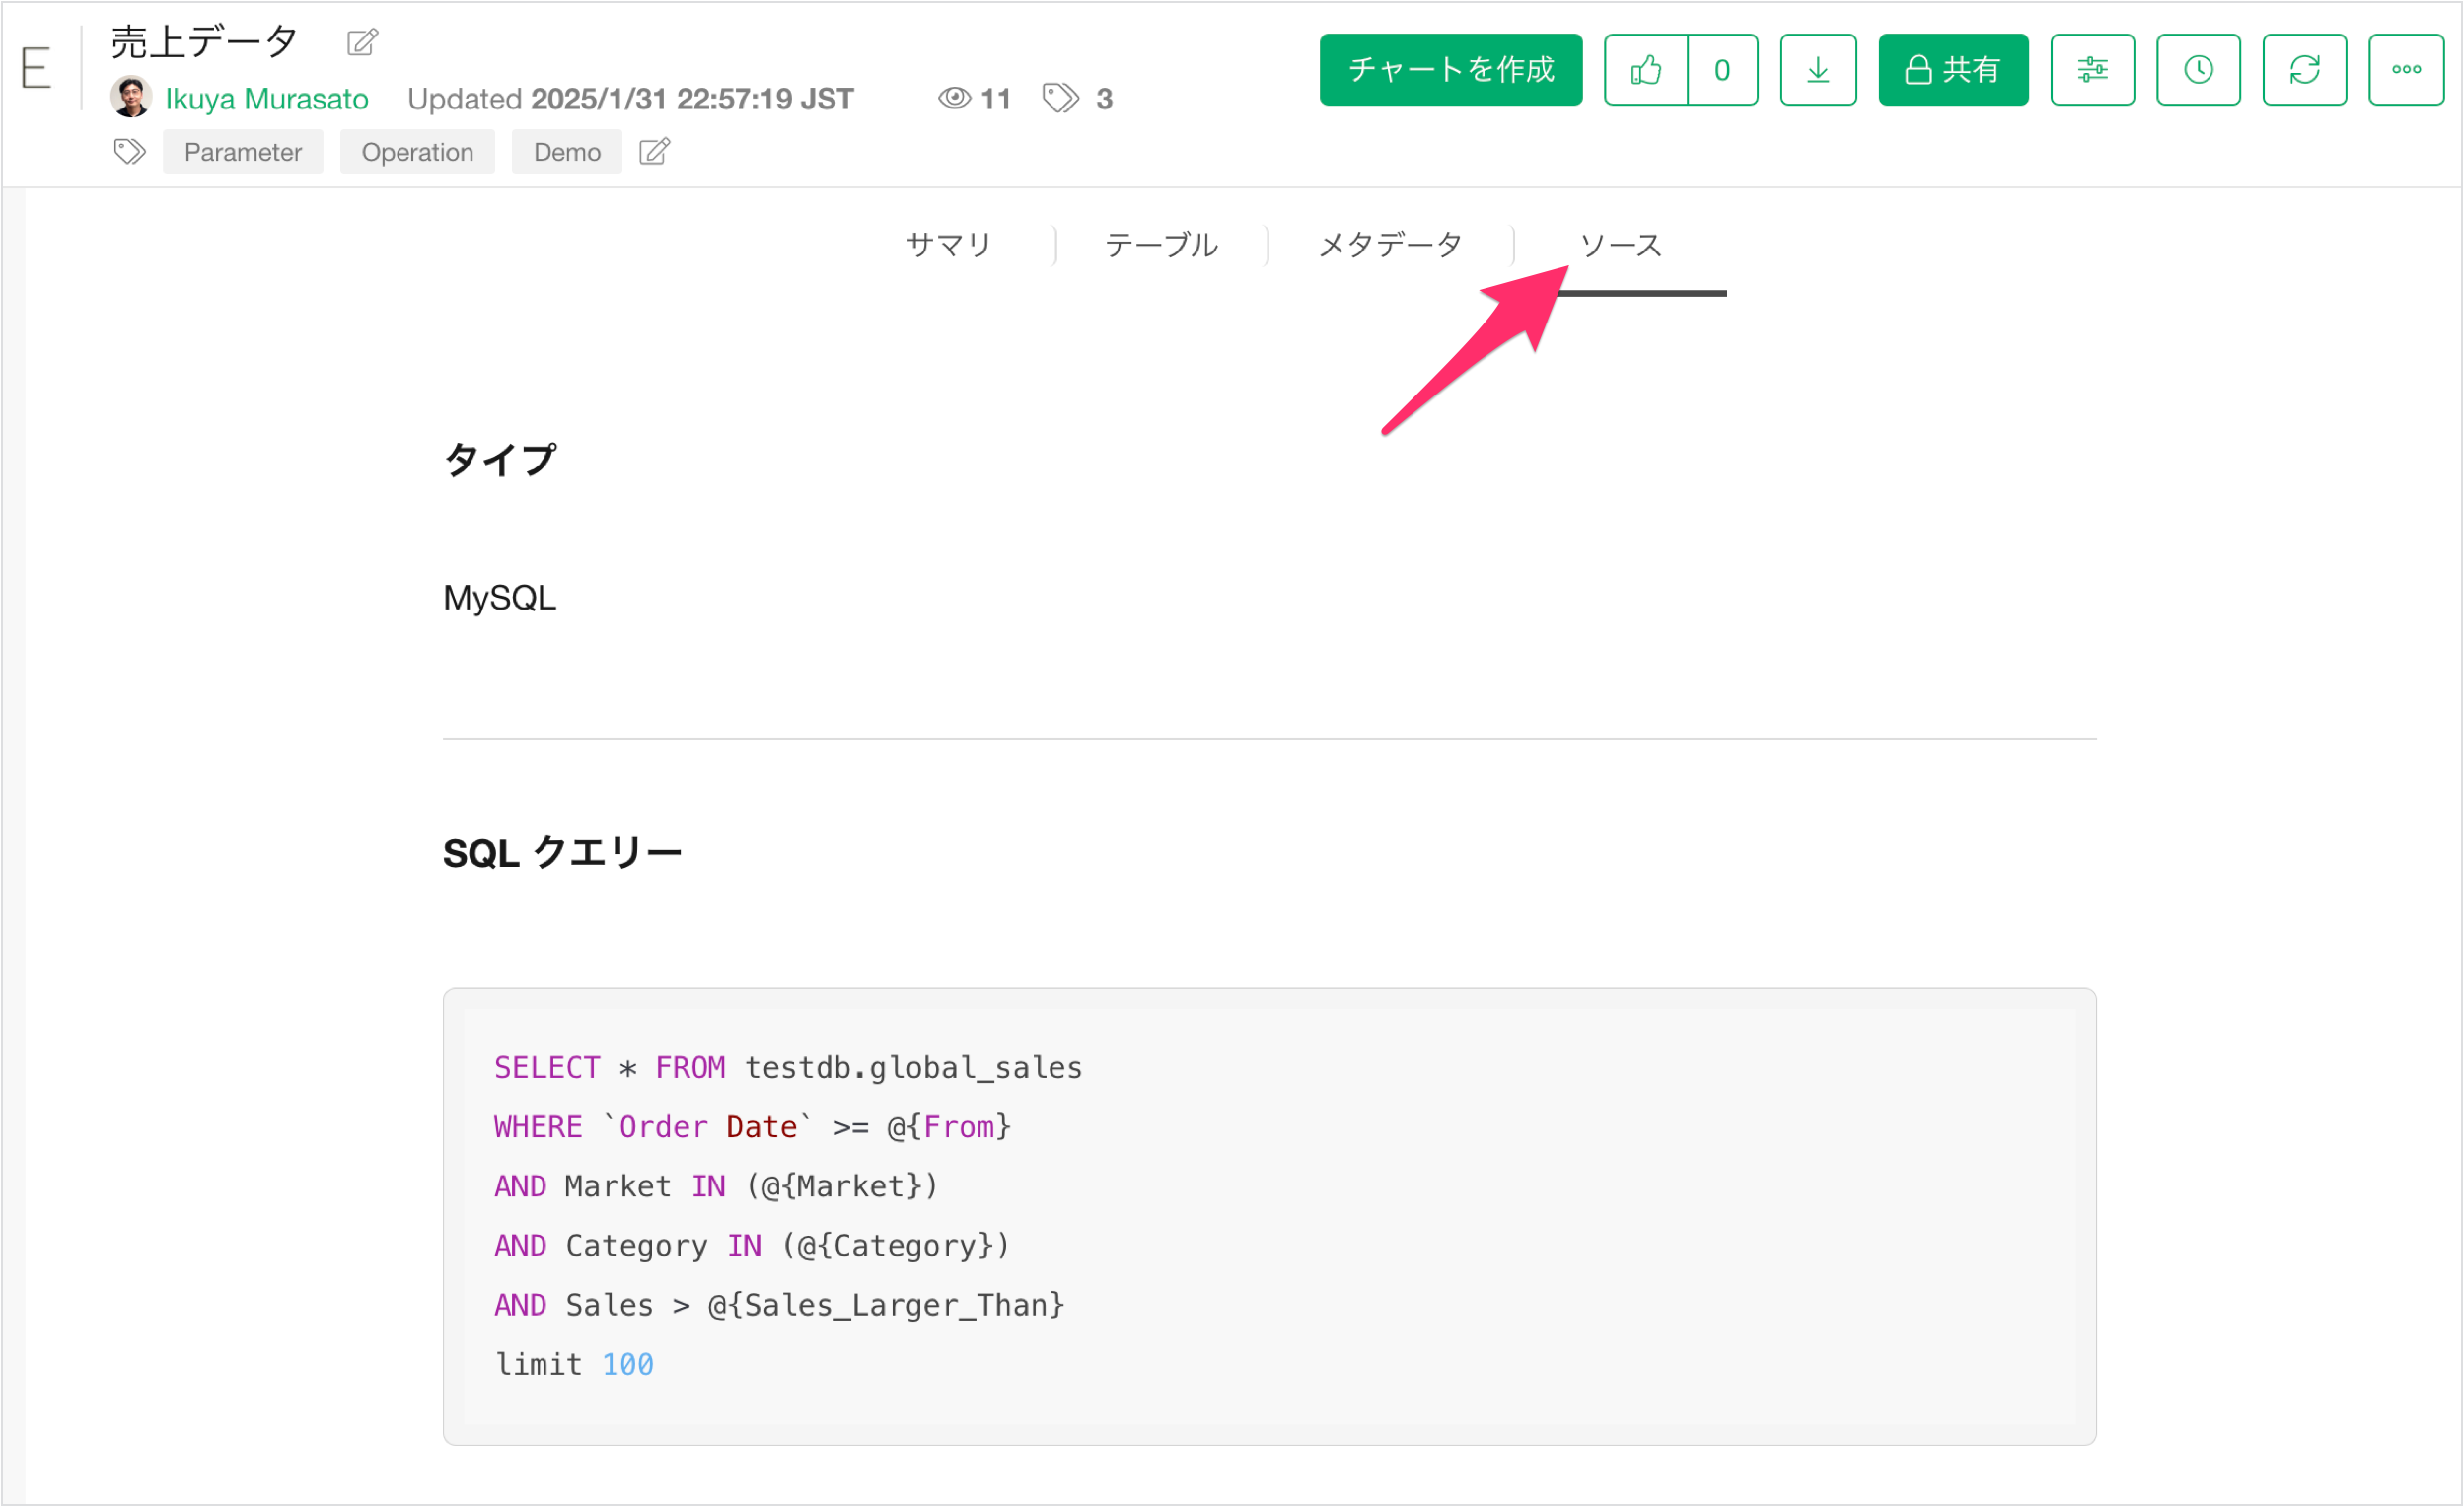Click the clock schedule icon

[x=2198, y=70]
